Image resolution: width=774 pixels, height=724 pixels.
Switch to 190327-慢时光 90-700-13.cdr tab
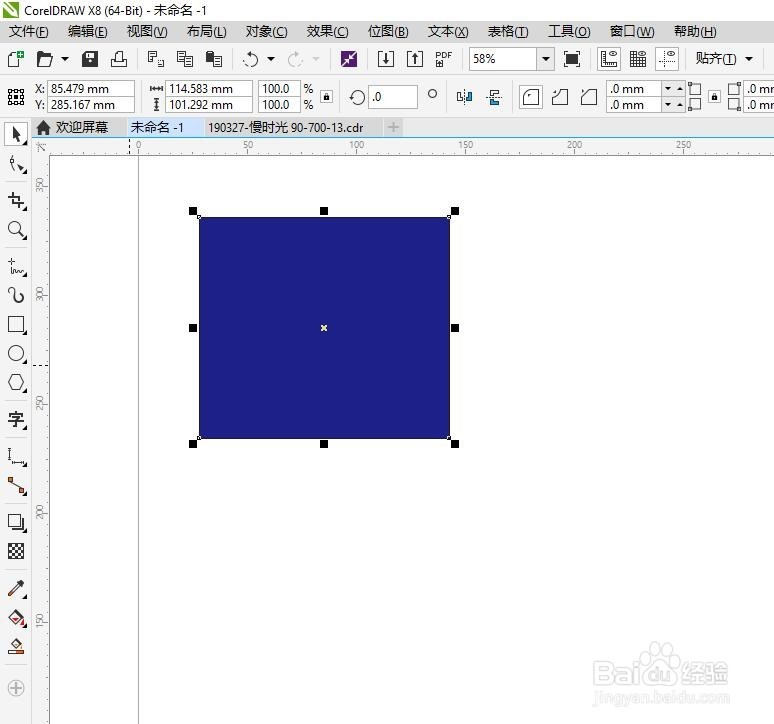[x=285, y=127]
